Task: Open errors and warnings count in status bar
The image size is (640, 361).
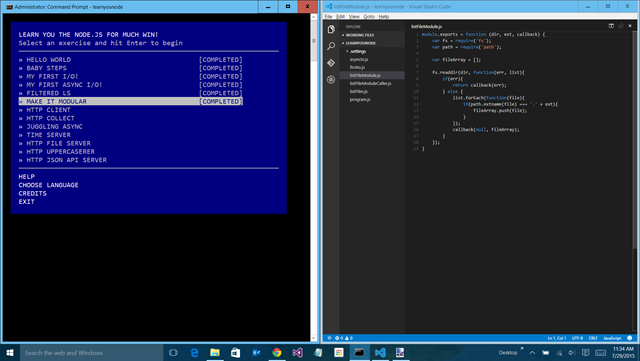Action: click(344, 338)
